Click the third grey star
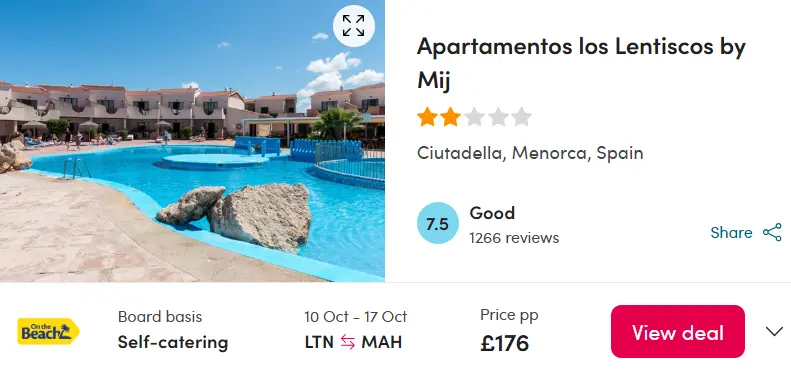 click(474, 117)
